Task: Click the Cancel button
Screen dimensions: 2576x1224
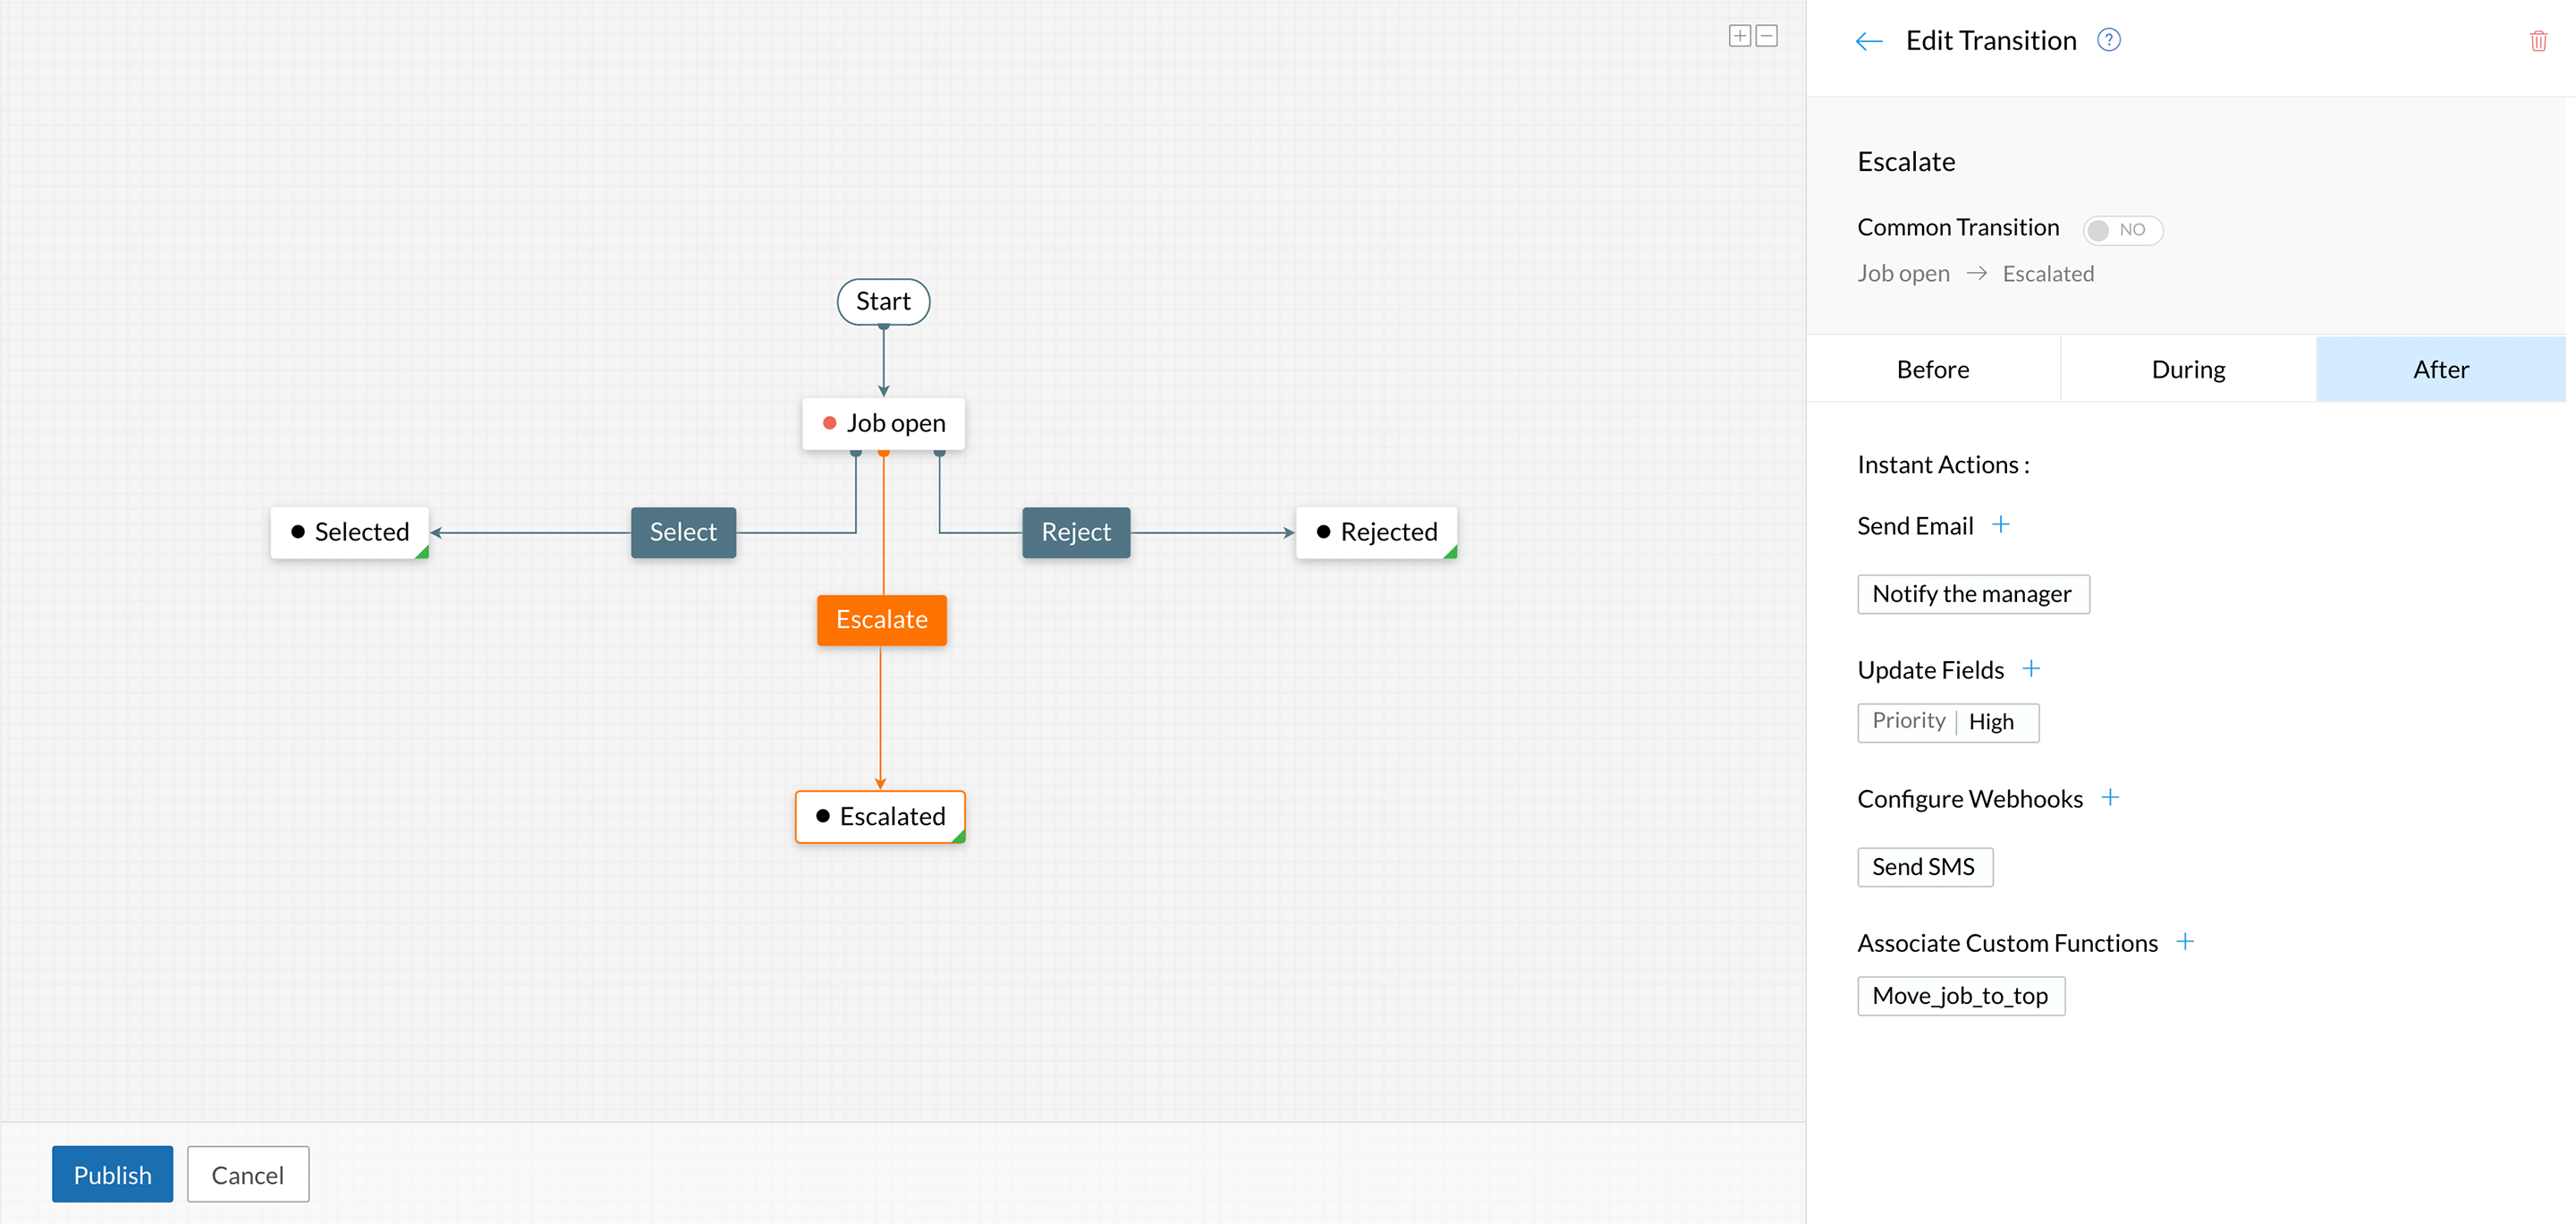Action: (x=247, y=1174)
